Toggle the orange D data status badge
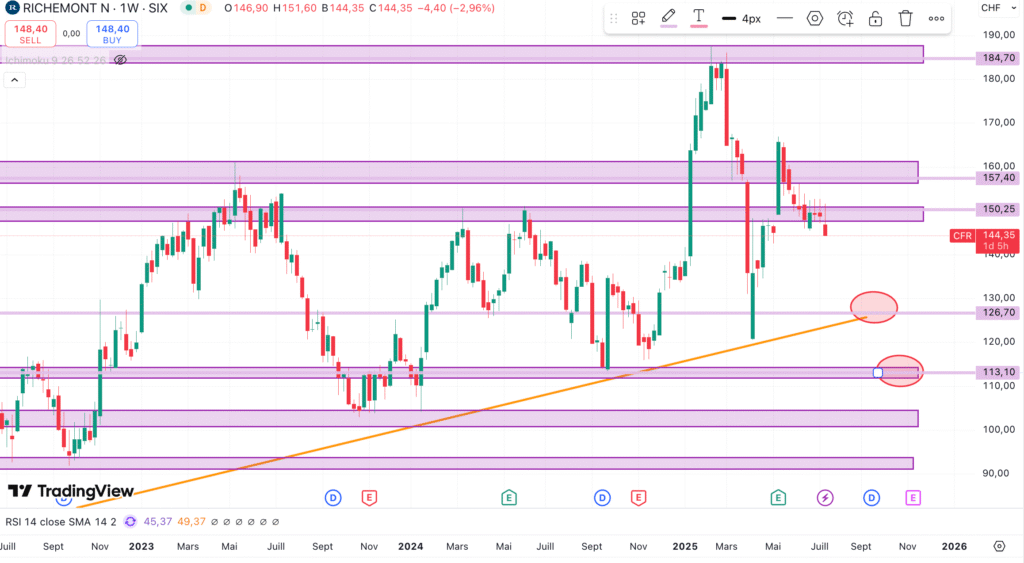The height and width of the screenshot is (563, 1024). (203, 8)
